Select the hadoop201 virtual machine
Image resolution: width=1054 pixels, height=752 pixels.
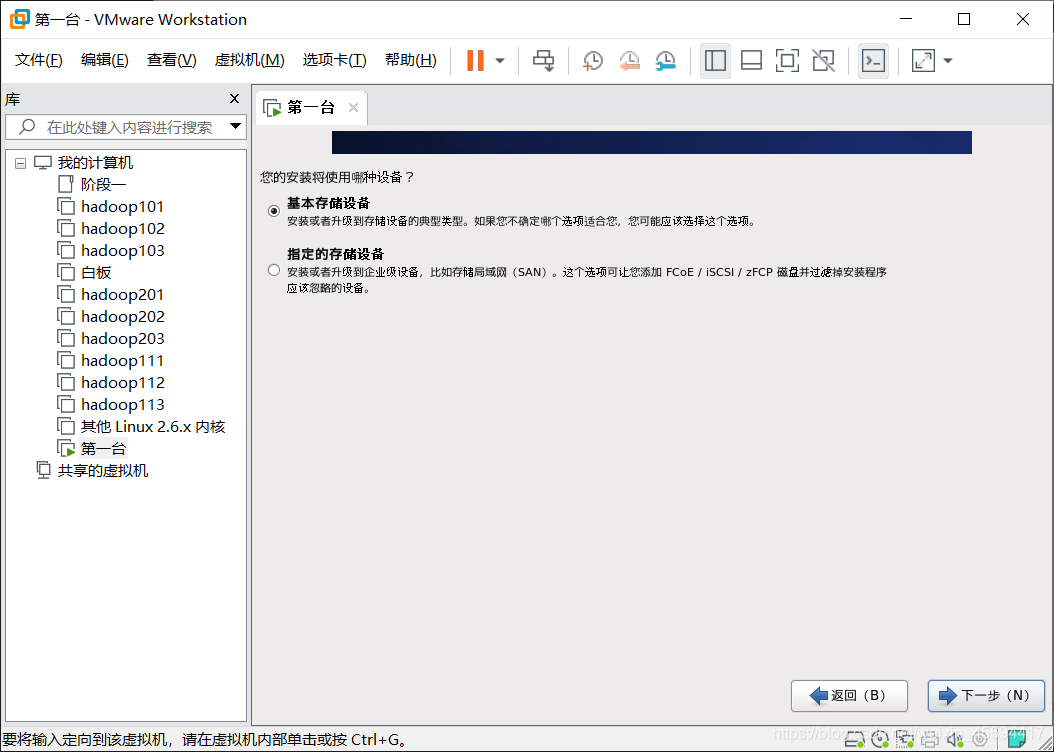[x=122, y=294]
